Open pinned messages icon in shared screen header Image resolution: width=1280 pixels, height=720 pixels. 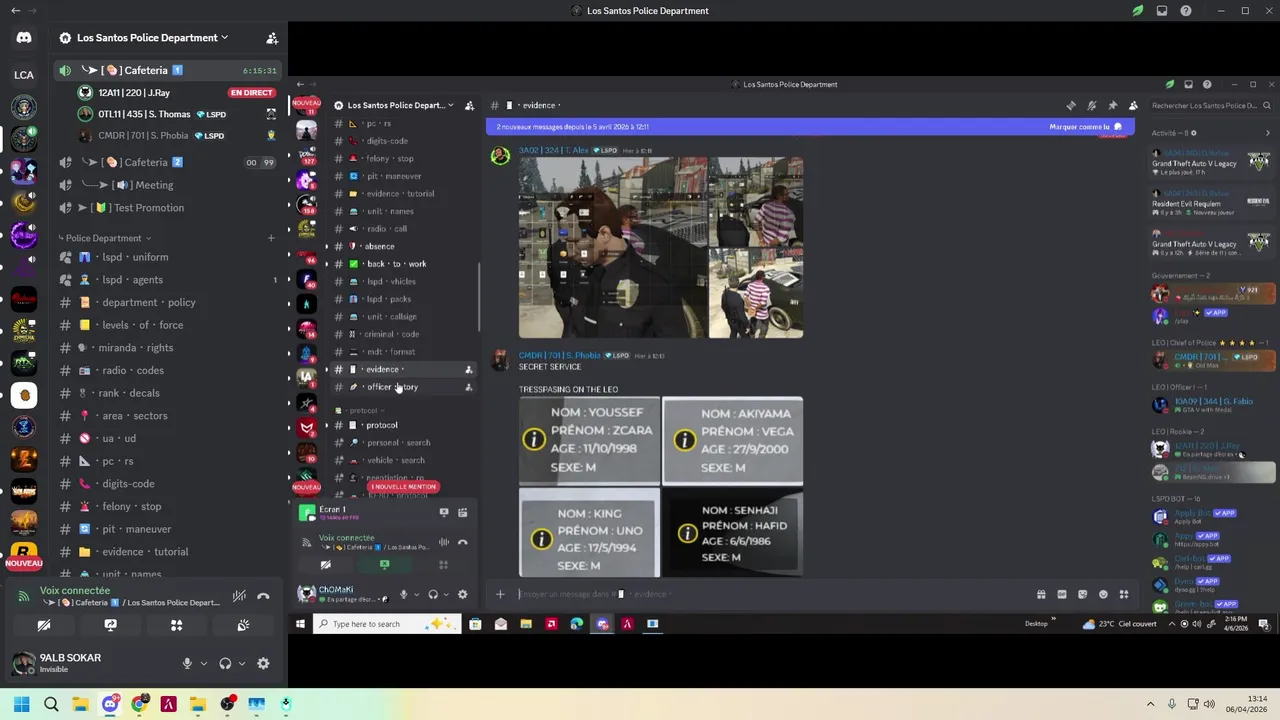[x=1112, y=105]
